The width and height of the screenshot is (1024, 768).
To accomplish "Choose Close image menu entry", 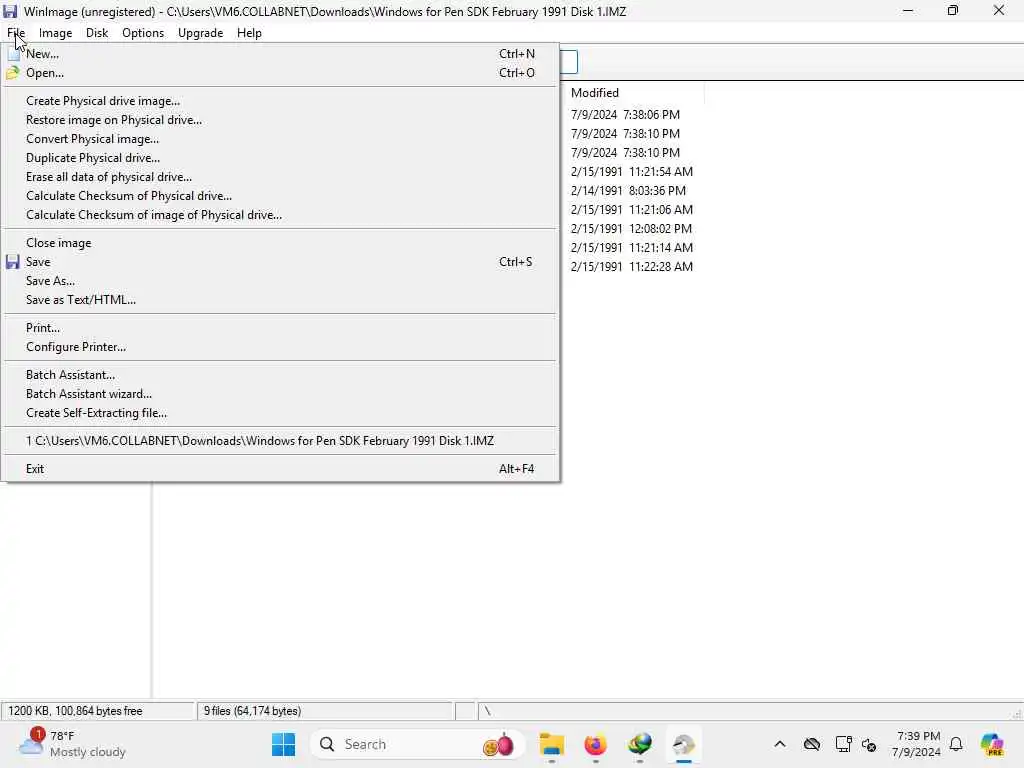I will 281,243.
